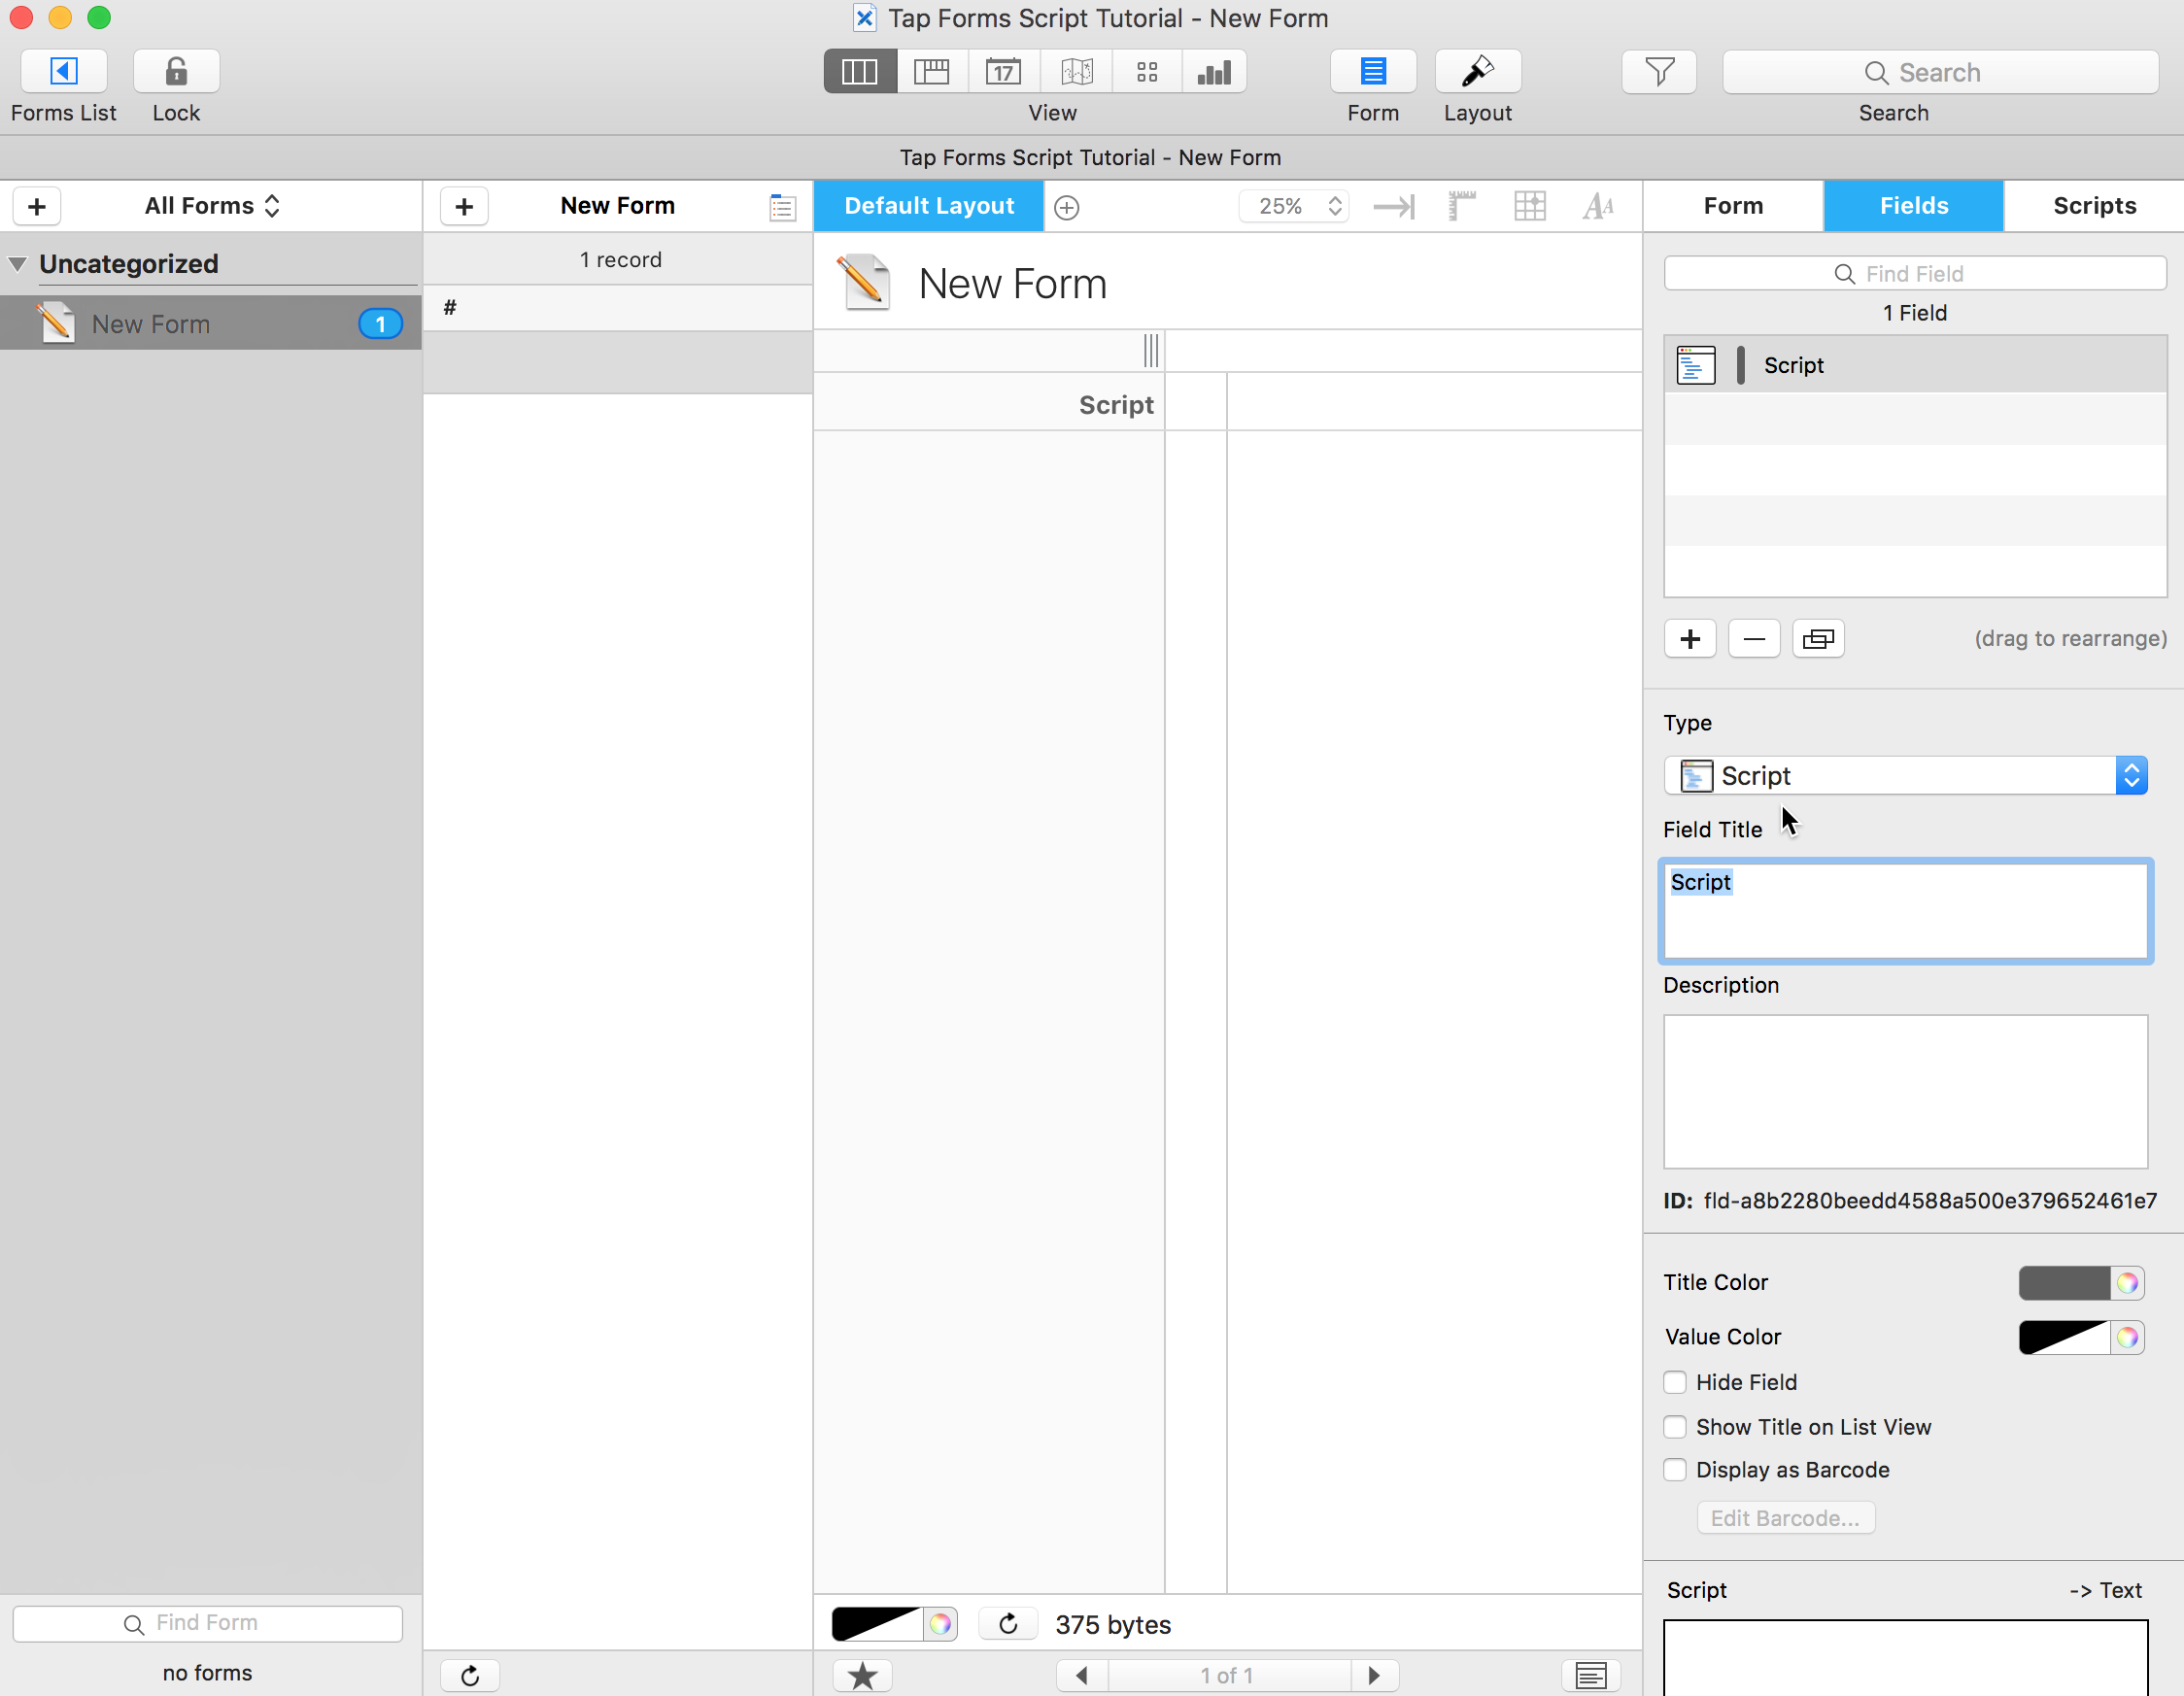Enable the Hide Field checkbox
Screen dimensions: 2184x1696
(x=1675, y=1382)
